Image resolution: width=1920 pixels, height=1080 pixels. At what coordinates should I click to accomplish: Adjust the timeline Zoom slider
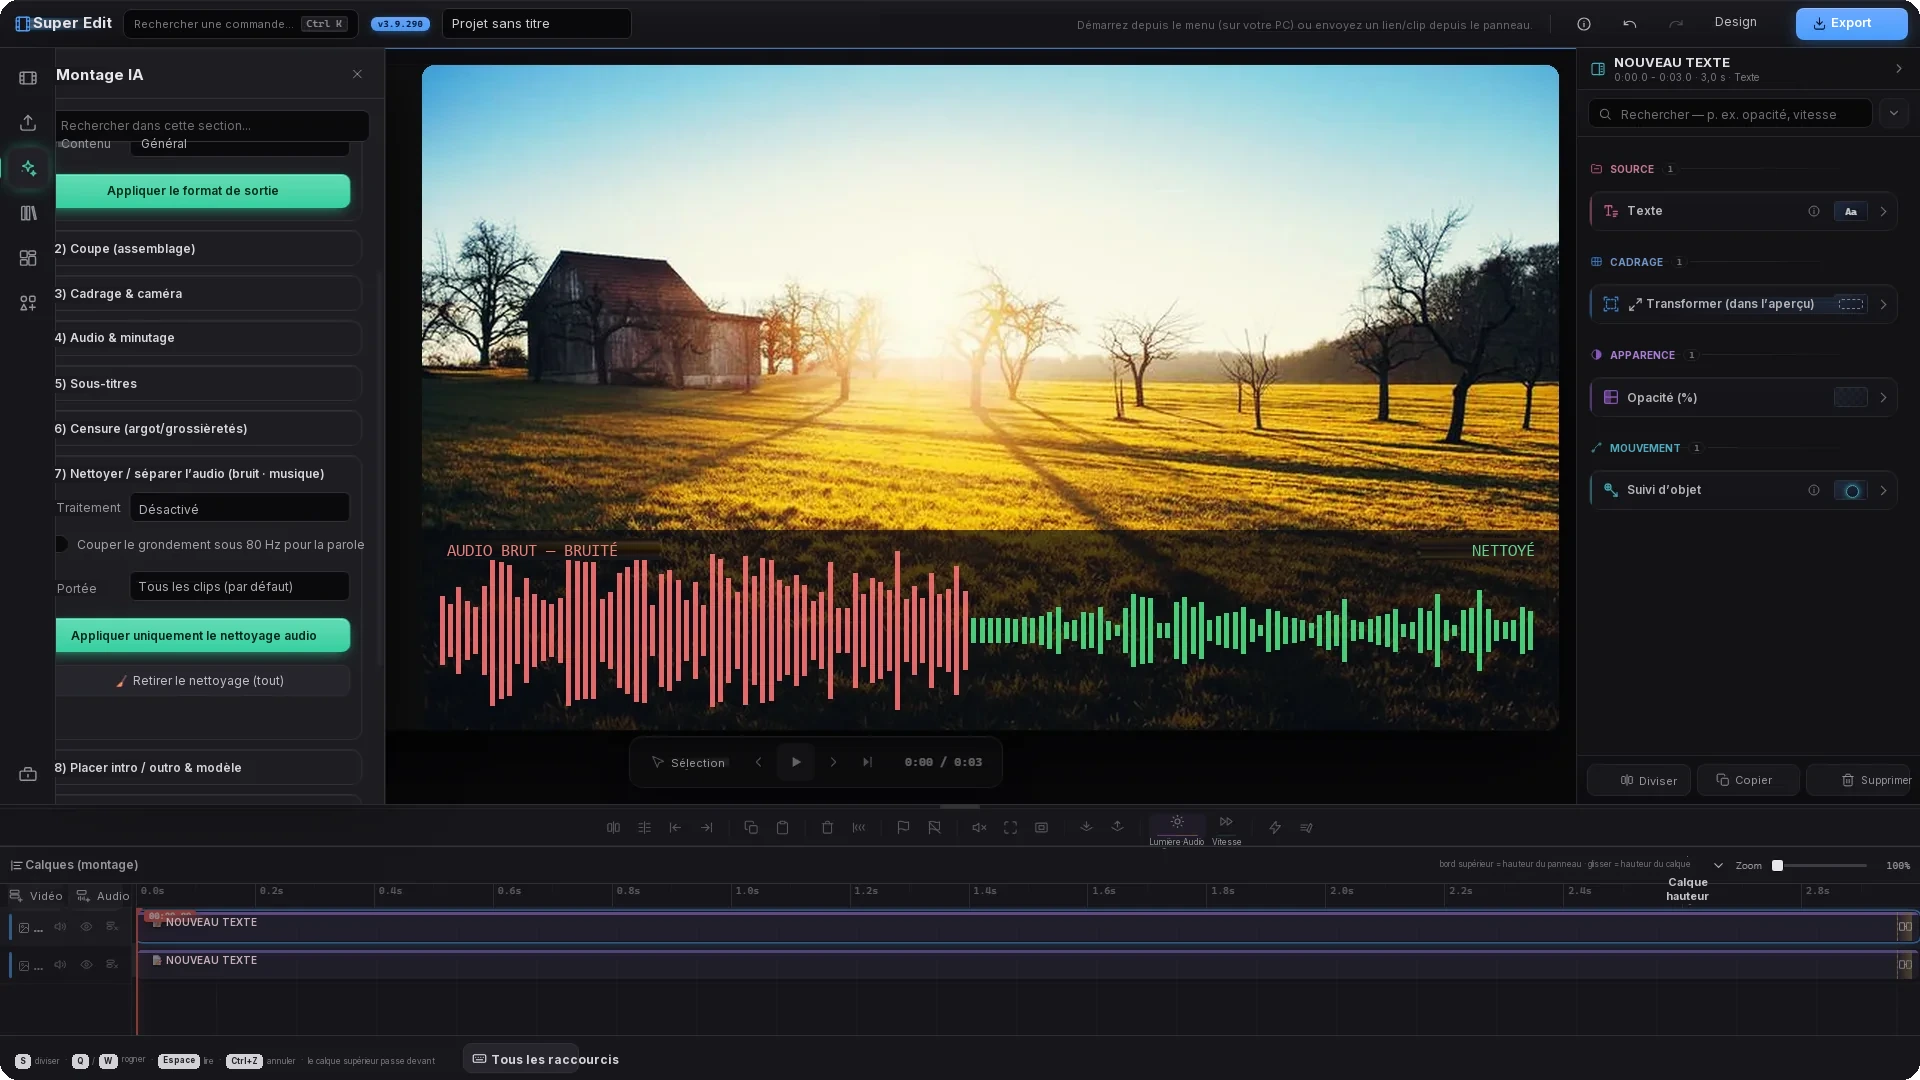click(x=1821, y=866)
